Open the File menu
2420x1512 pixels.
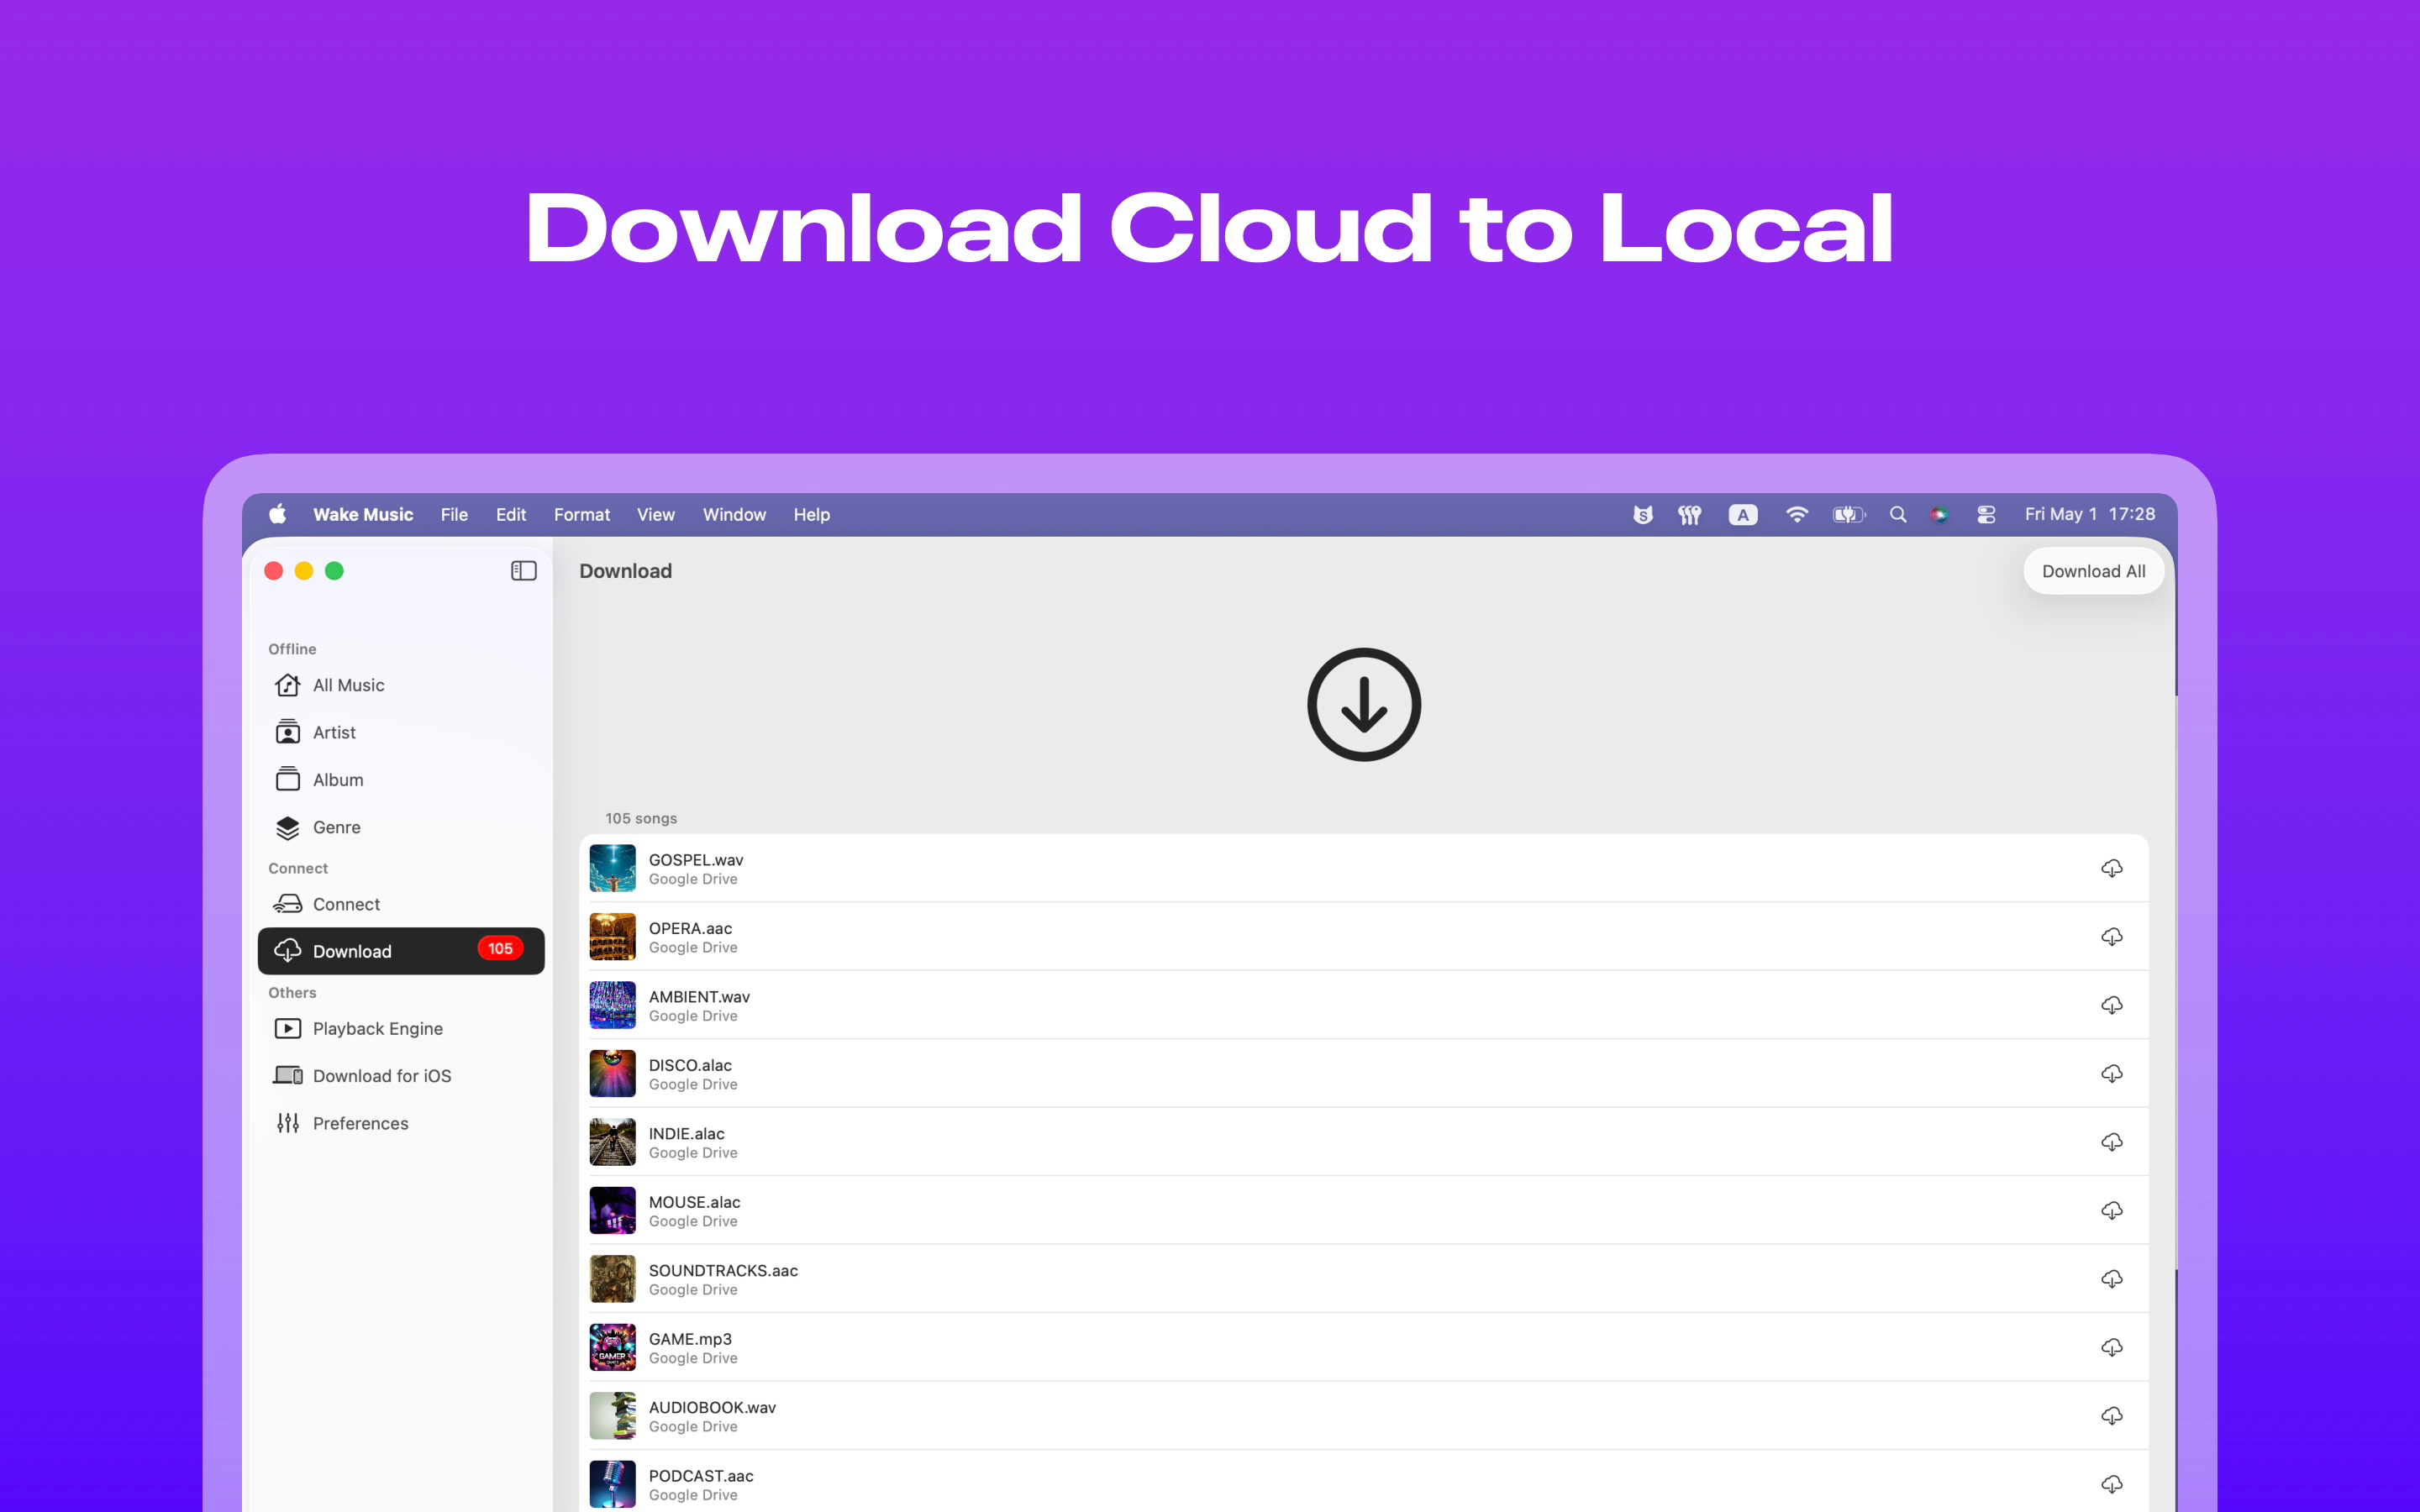(454, 514)
